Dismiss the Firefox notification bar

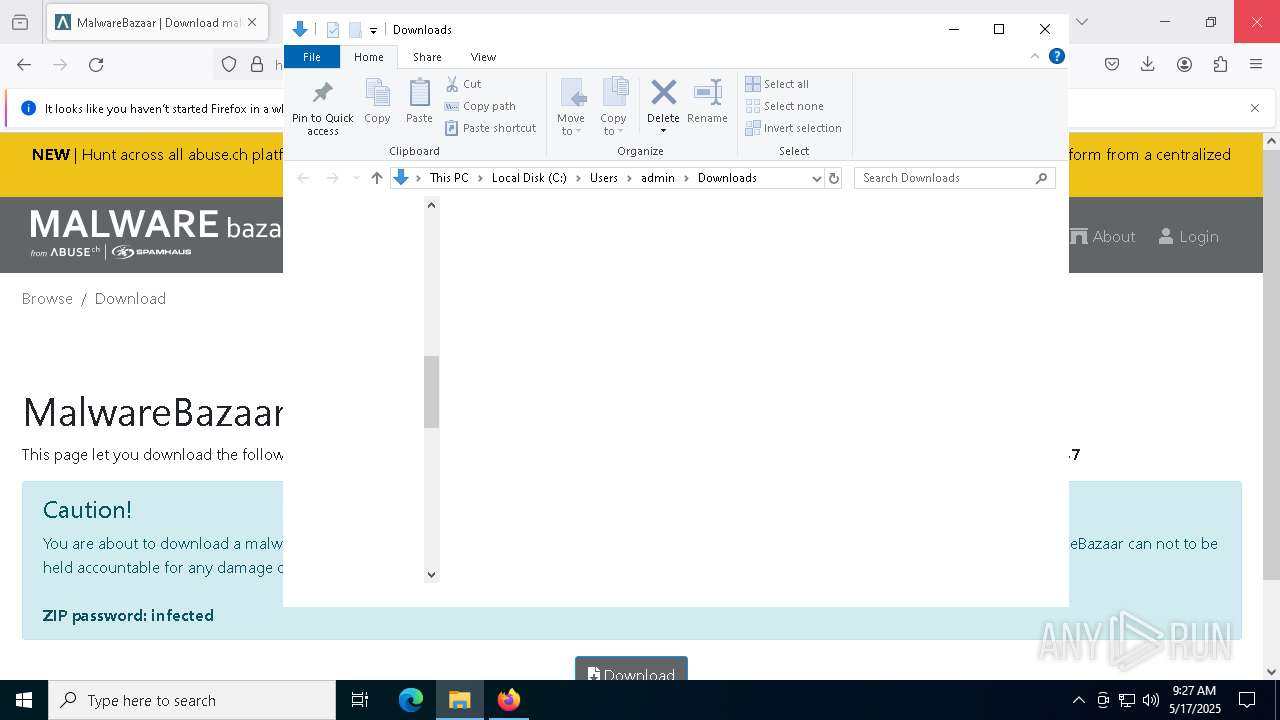(1255, 108)
